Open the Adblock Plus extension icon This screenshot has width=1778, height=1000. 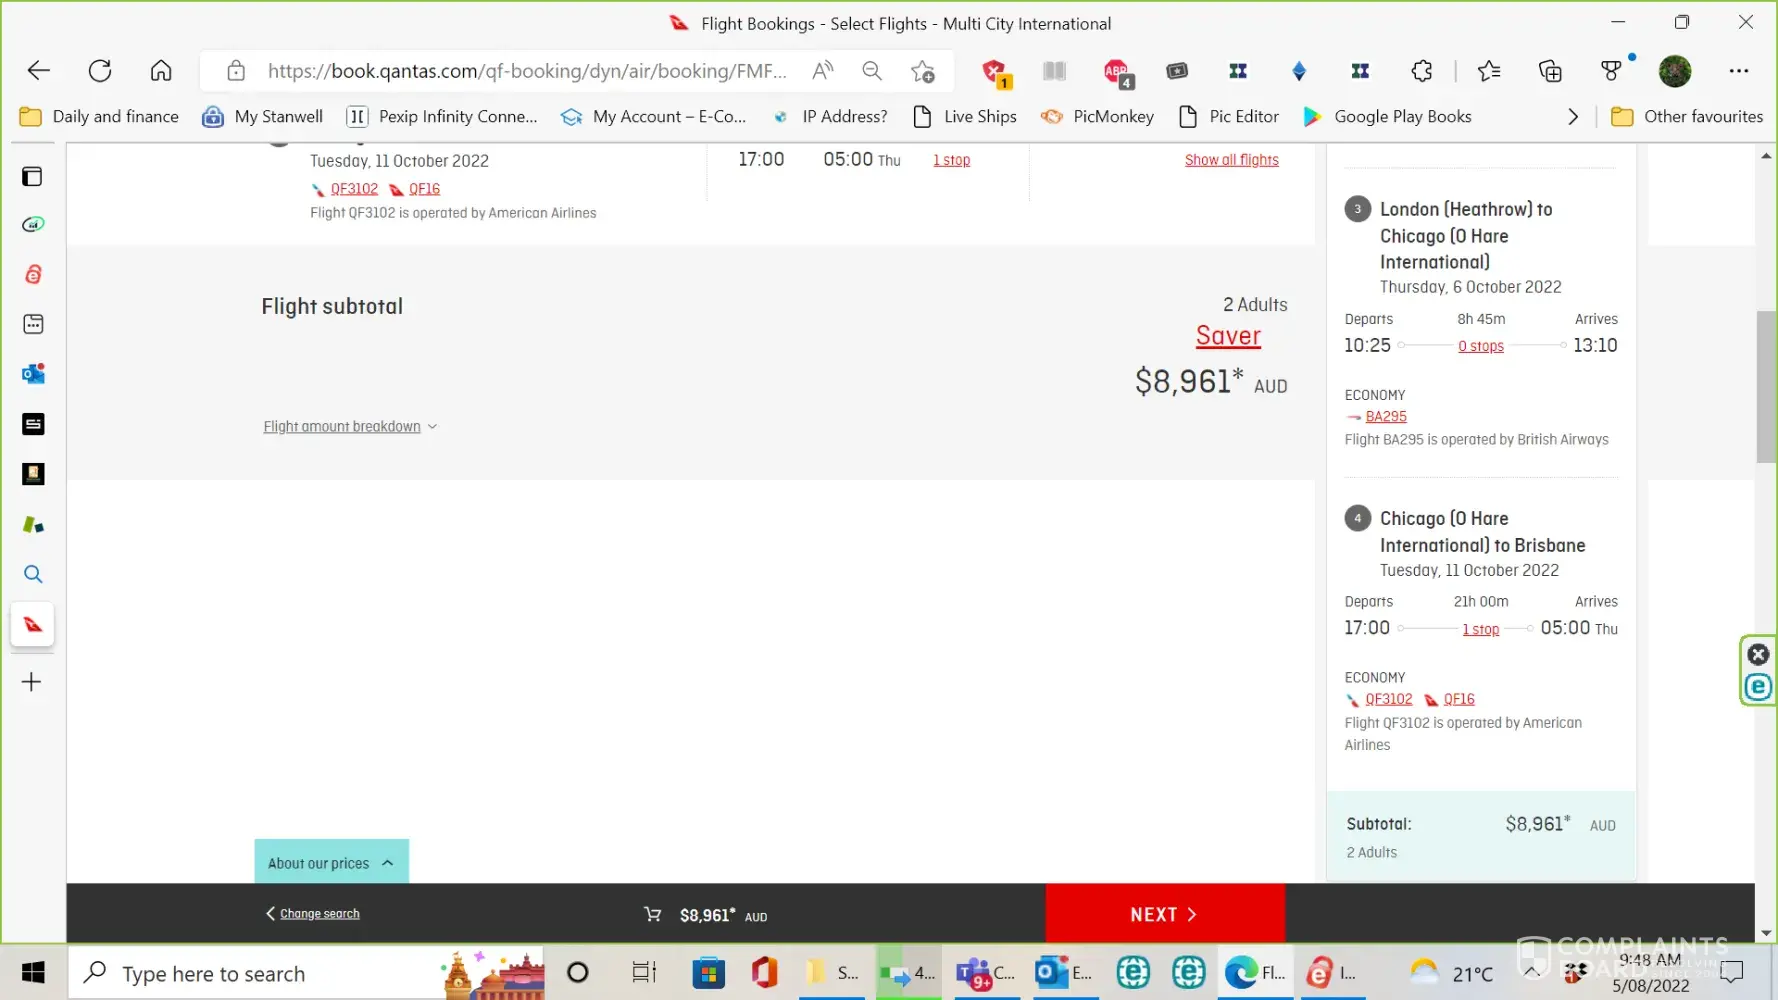pyautogui.click(x=1117, y=72)
